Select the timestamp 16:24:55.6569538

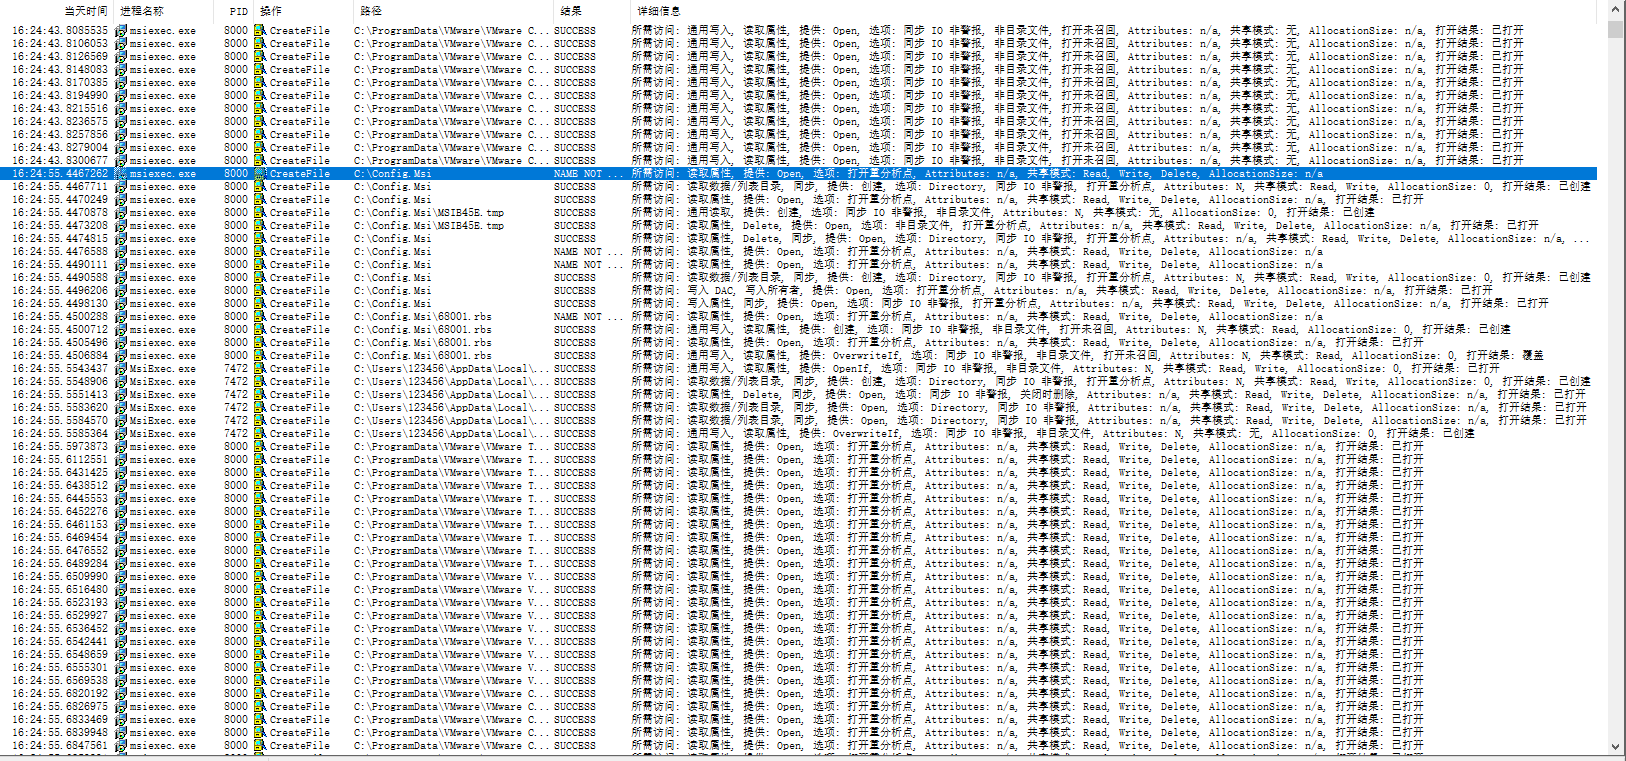pyautogui.click(x=60, y=680)
